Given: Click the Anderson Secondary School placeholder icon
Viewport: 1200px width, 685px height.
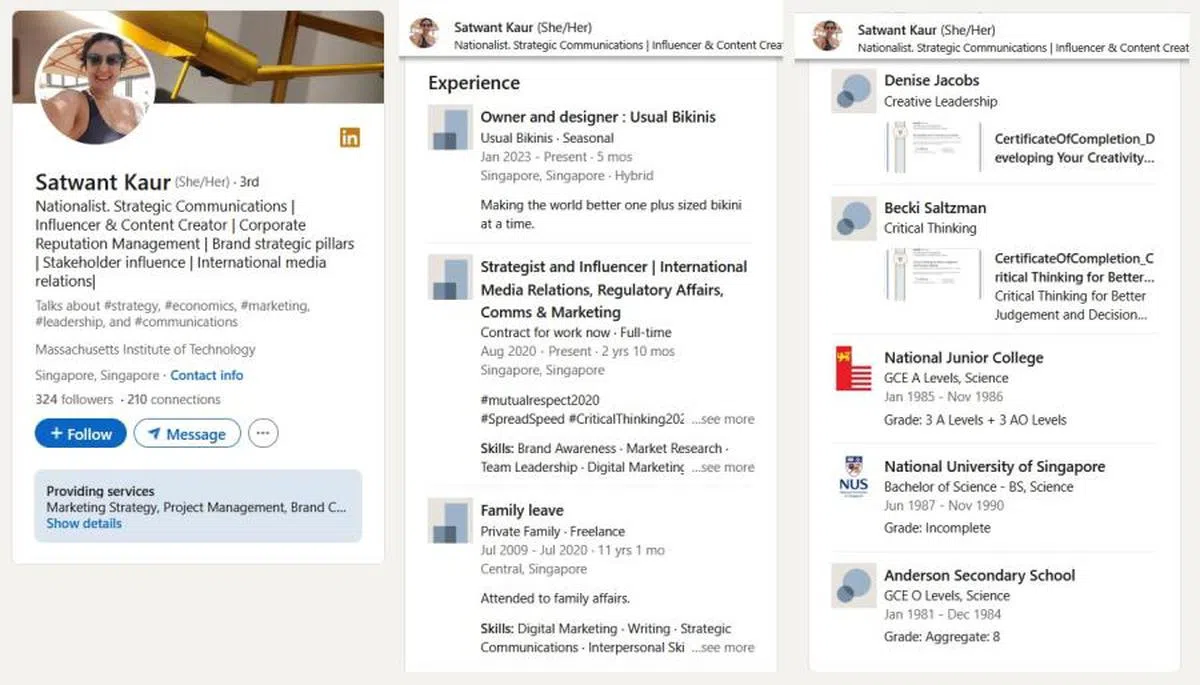Looking at the screenshot, I should pyautogui.click(x=853, y=586).
